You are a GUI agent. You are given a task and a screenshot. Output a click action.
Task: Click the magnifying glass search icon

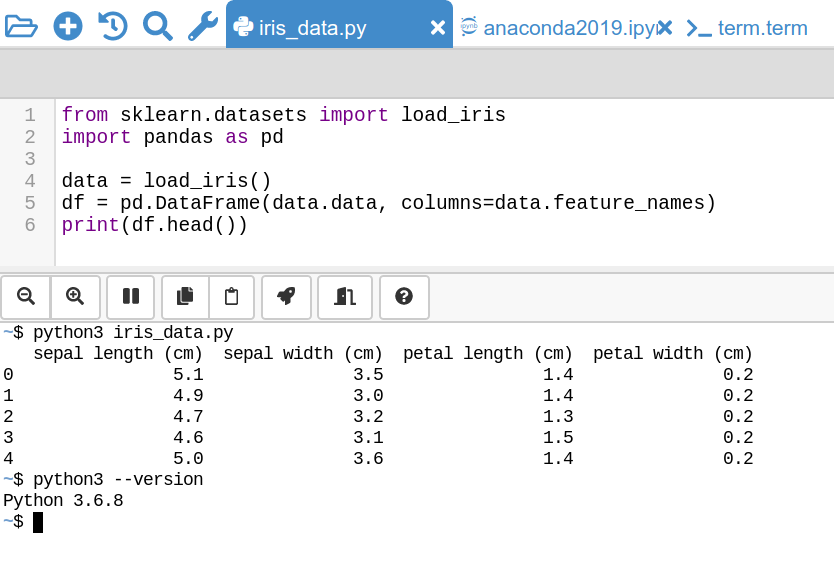click(157, 26)
